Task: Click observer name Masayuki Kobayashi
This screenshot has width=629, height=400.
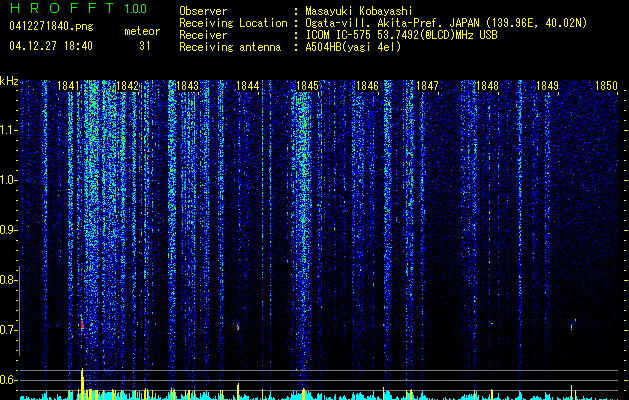Action: [359, 11]
